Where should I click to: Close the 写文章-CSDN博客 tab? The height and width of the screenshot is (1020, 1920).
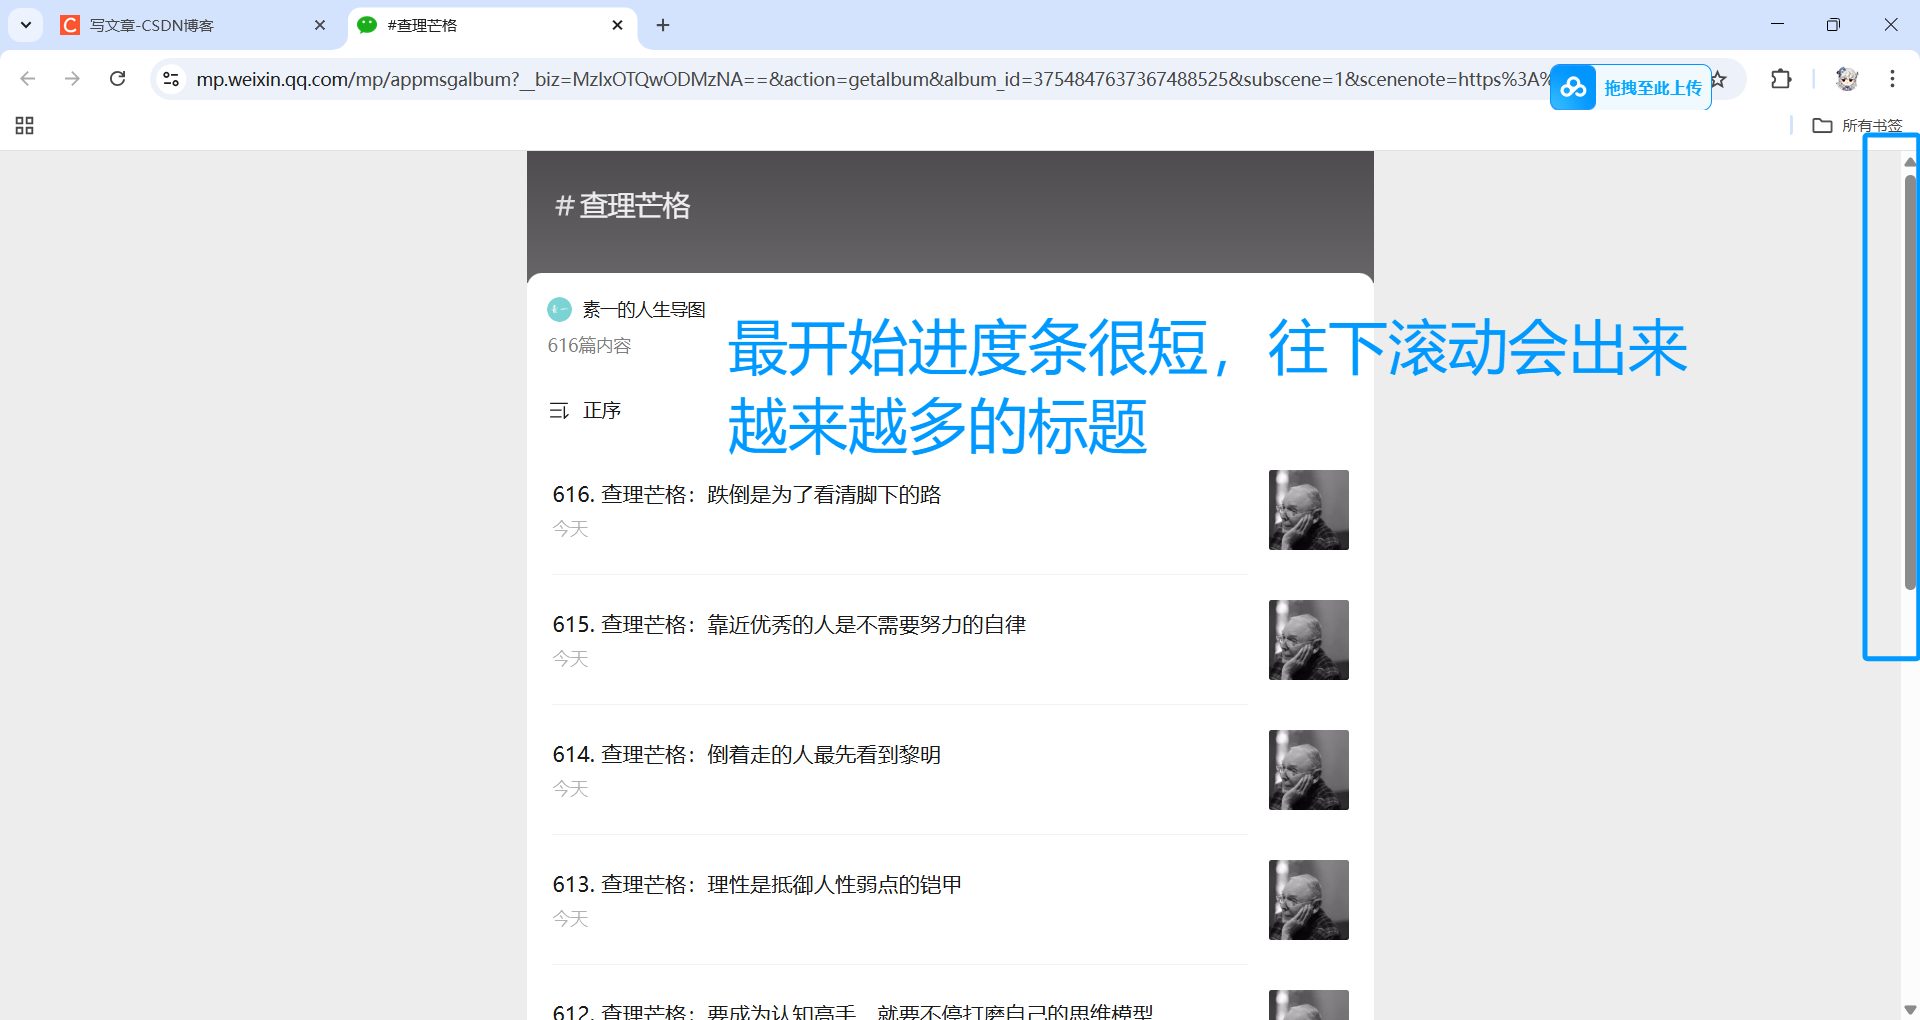point(320,25)
